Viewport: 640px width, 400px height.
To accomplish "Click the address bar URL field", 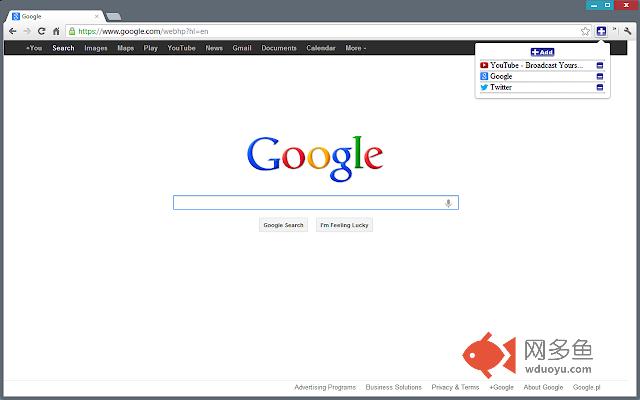I will tap(327, 31).
